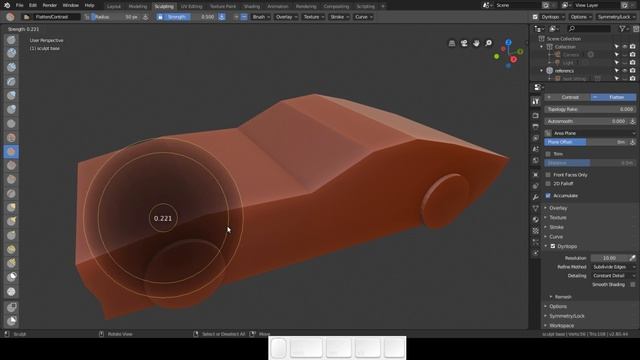Adjust the Plane Offset slider
This screenshot has width=640, height=360.
586,142
